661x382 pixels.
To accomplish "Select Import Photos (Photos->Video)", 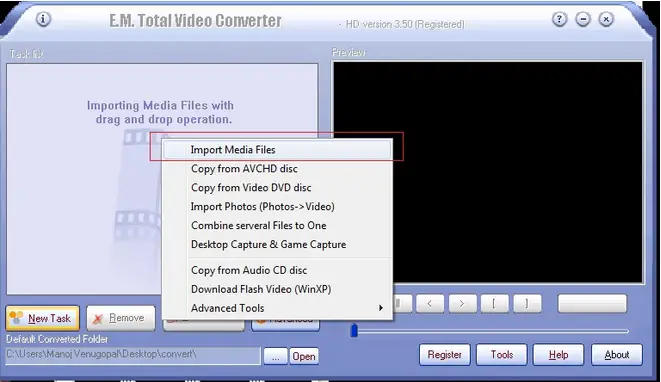I will 277,207.
